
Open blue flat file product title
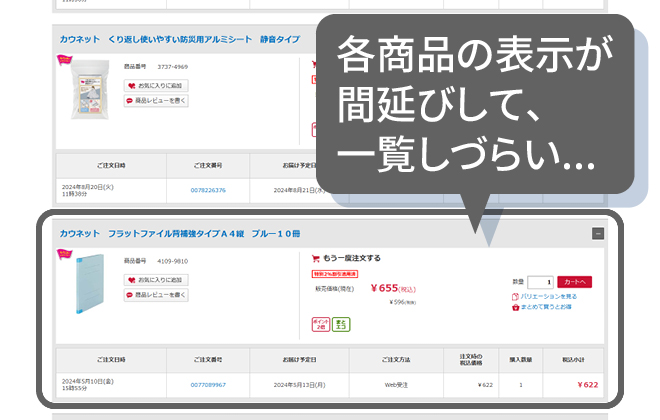click(x=179, y=233)
